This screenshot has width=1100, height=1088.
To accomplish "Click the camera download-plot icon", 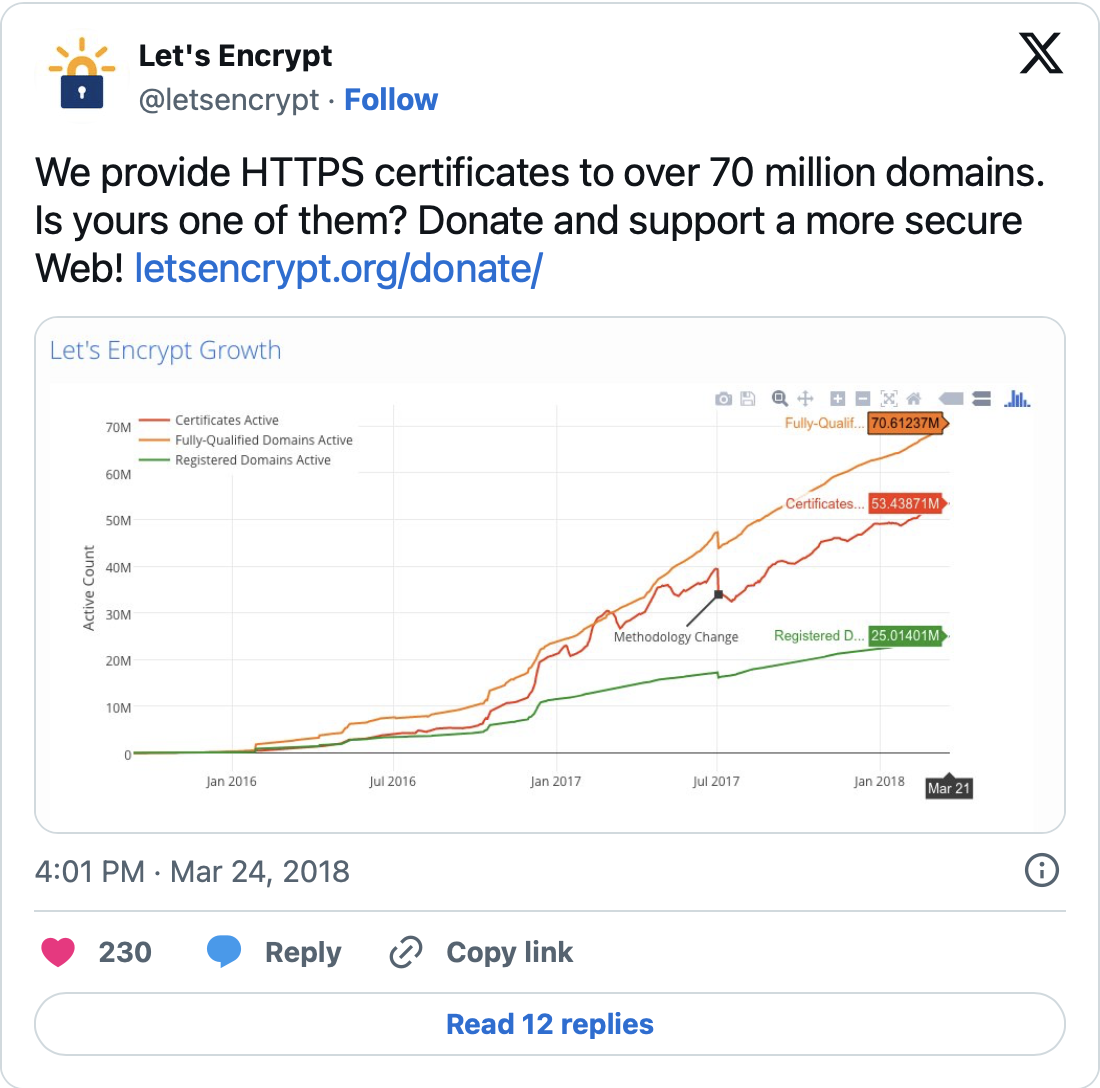I will (723, 399).
